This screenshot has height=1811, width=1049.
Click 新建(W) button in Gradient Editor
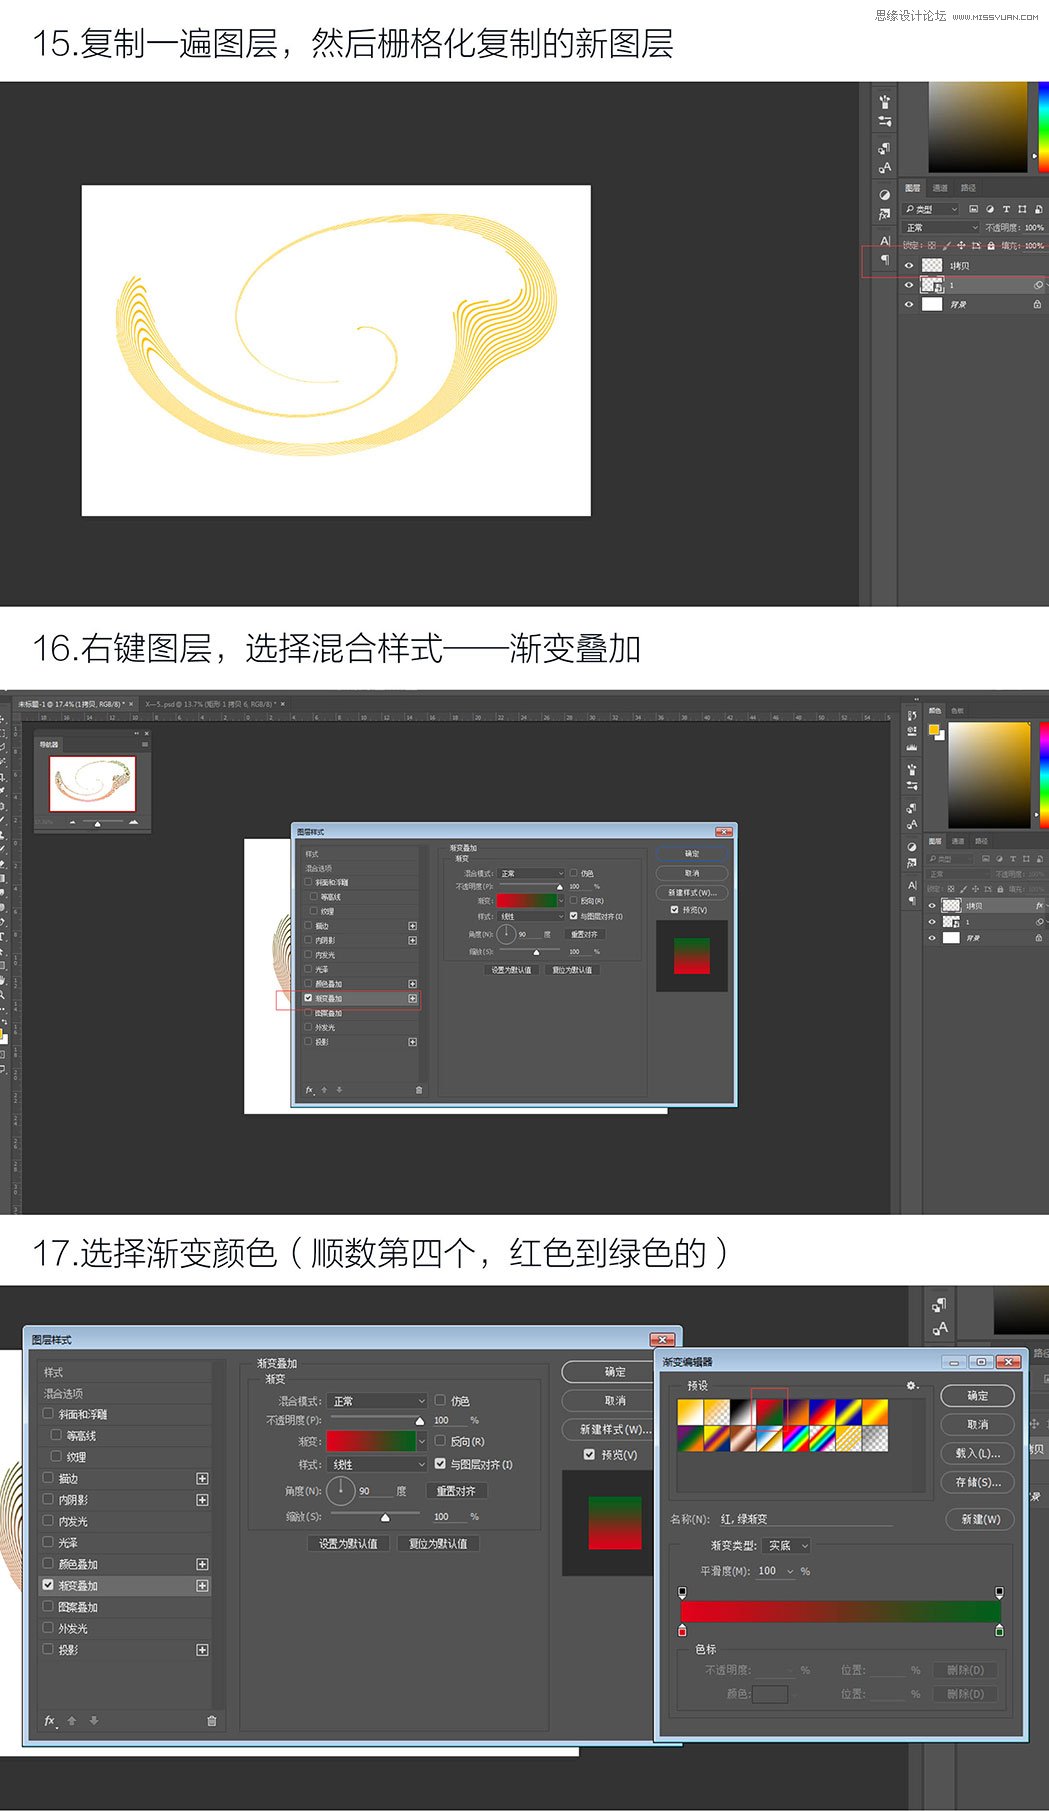(980, 1519)
